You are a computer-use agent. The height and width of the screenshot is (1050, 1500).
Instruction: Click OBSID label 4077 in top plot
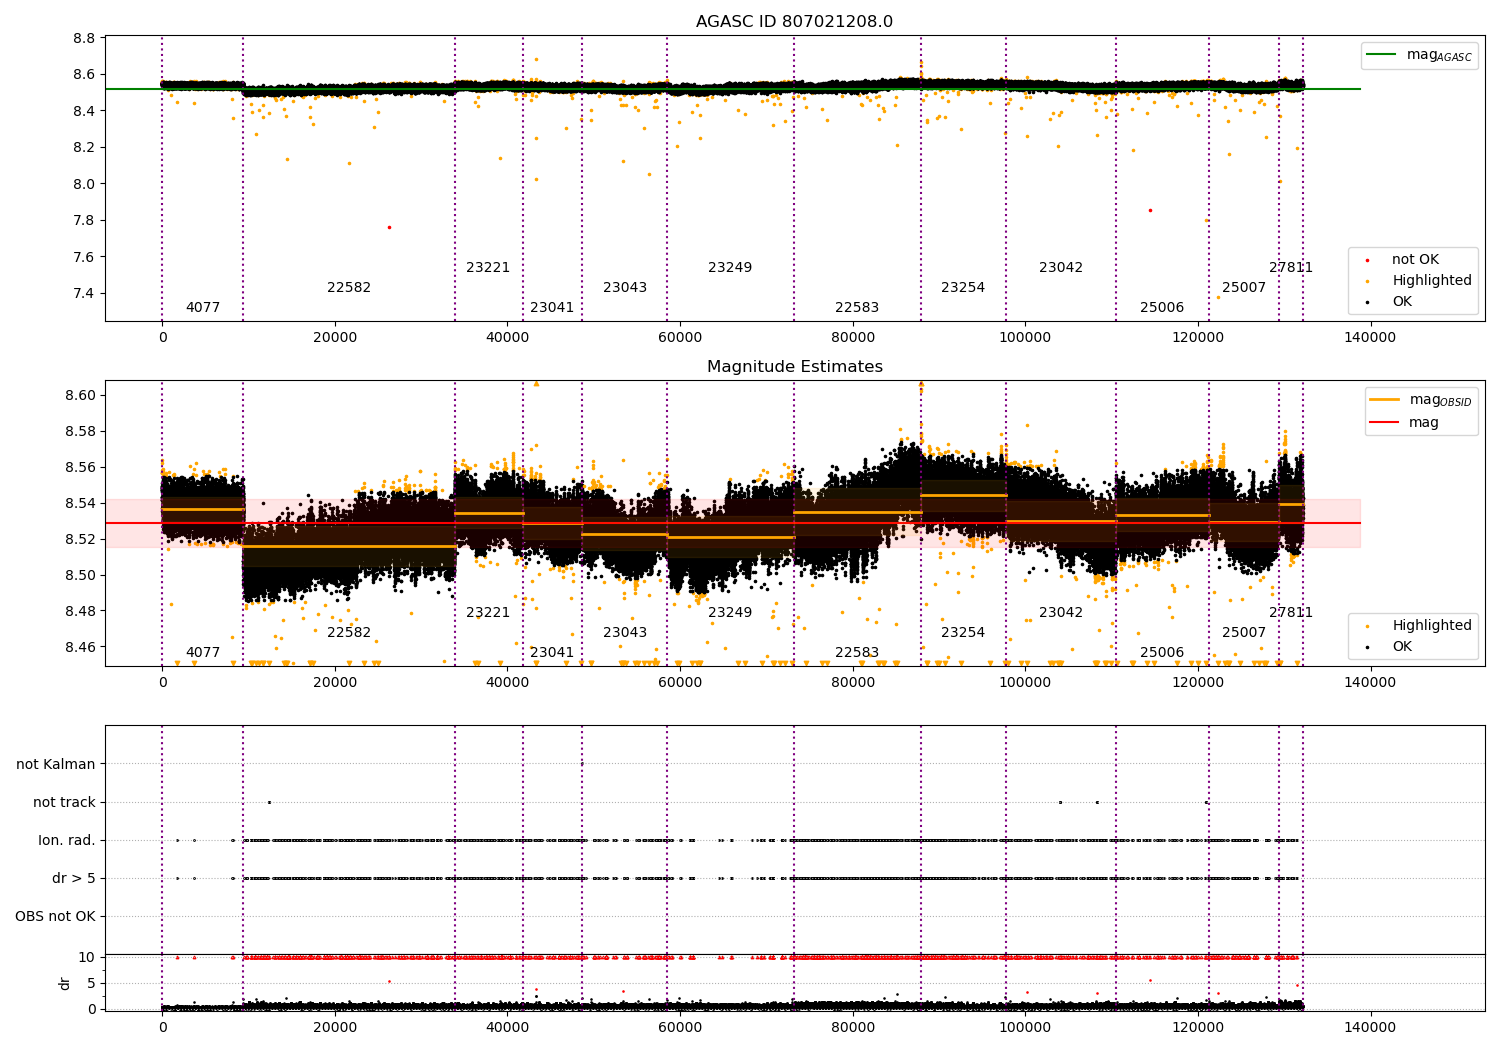[x=203, y=308]
